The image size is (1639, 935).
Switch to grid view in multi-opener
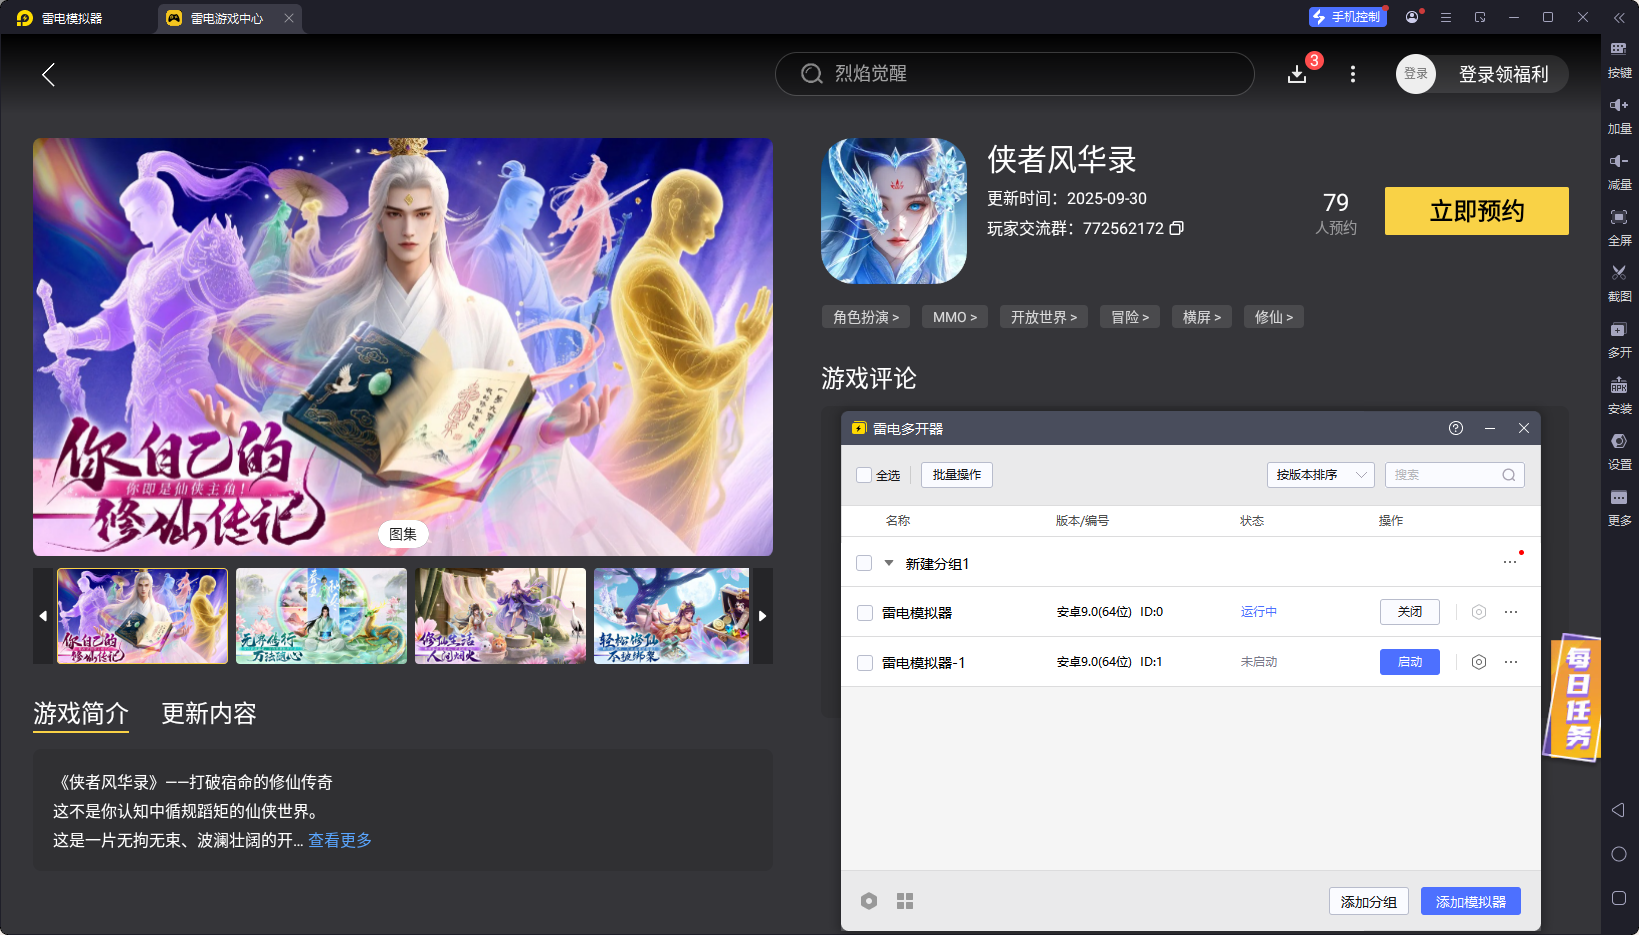[905, 901]
